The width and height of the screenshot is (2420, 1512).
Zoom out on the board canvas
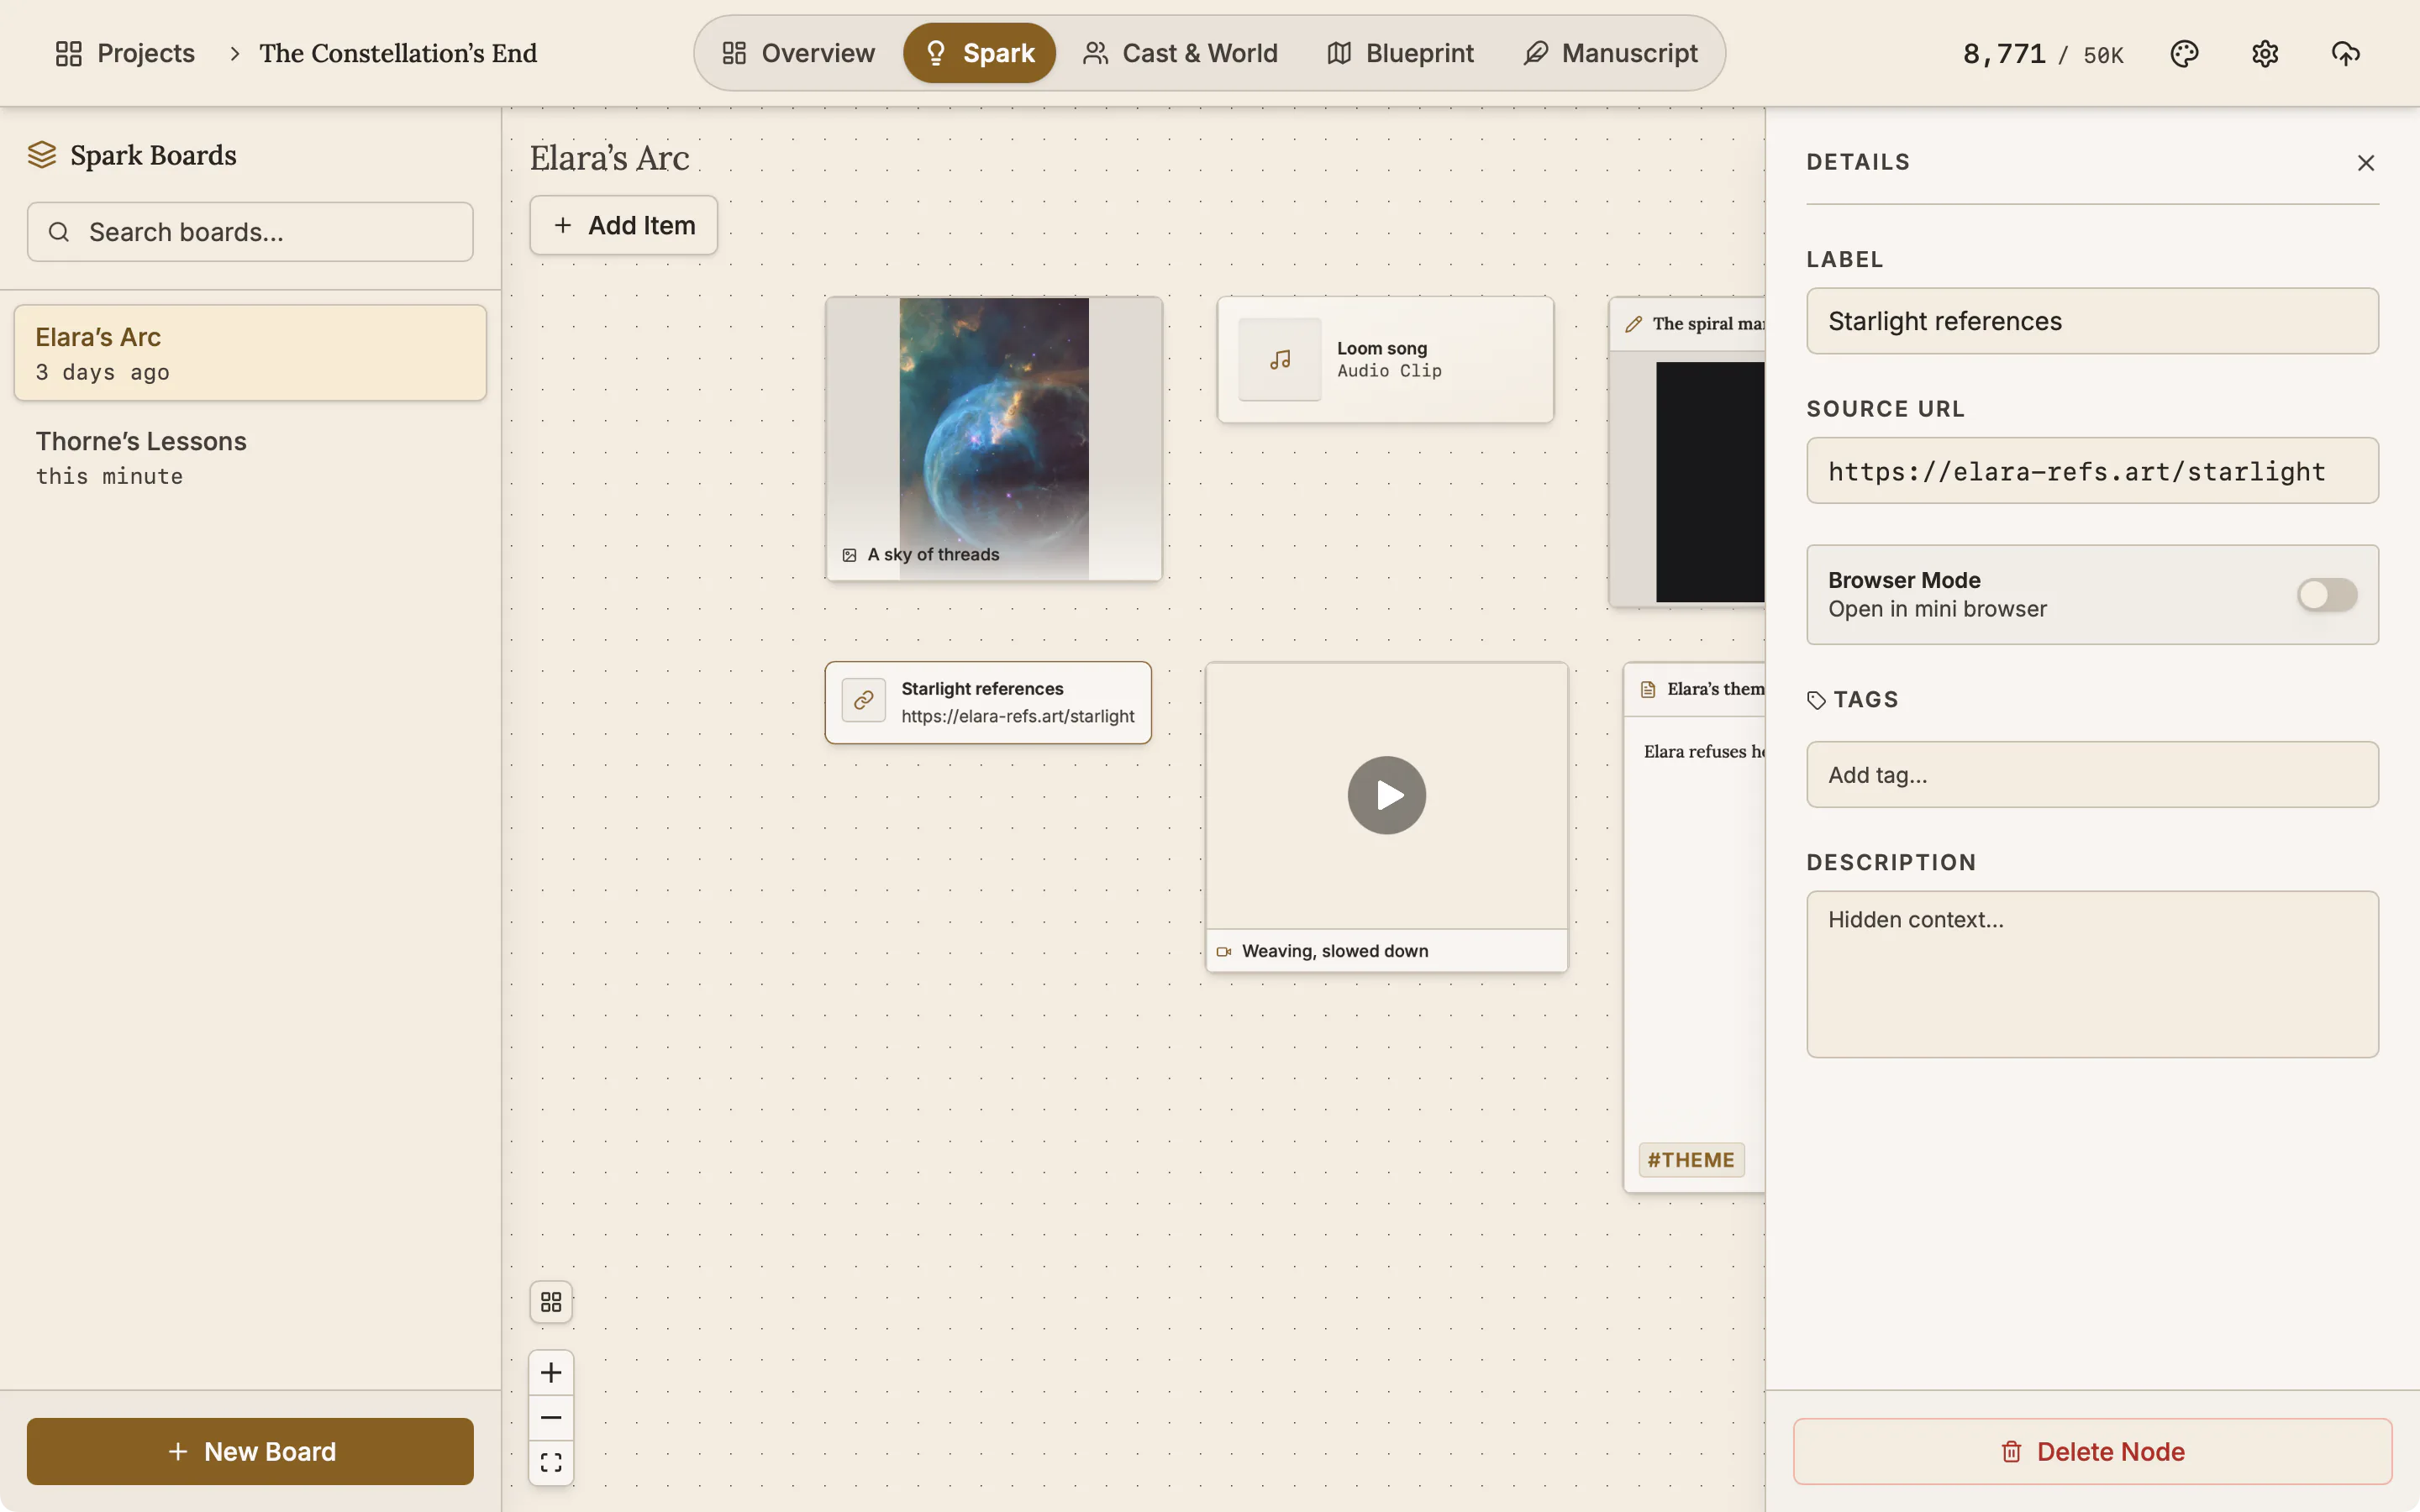551,1418
